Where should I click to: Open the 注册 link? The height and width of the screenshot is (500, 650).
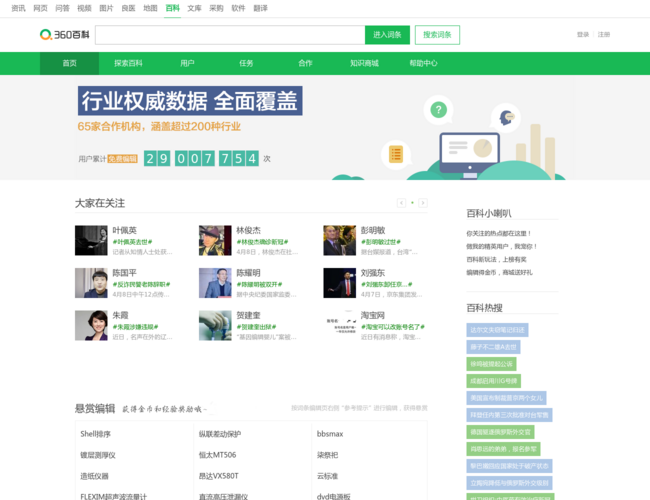click(604, 34)
